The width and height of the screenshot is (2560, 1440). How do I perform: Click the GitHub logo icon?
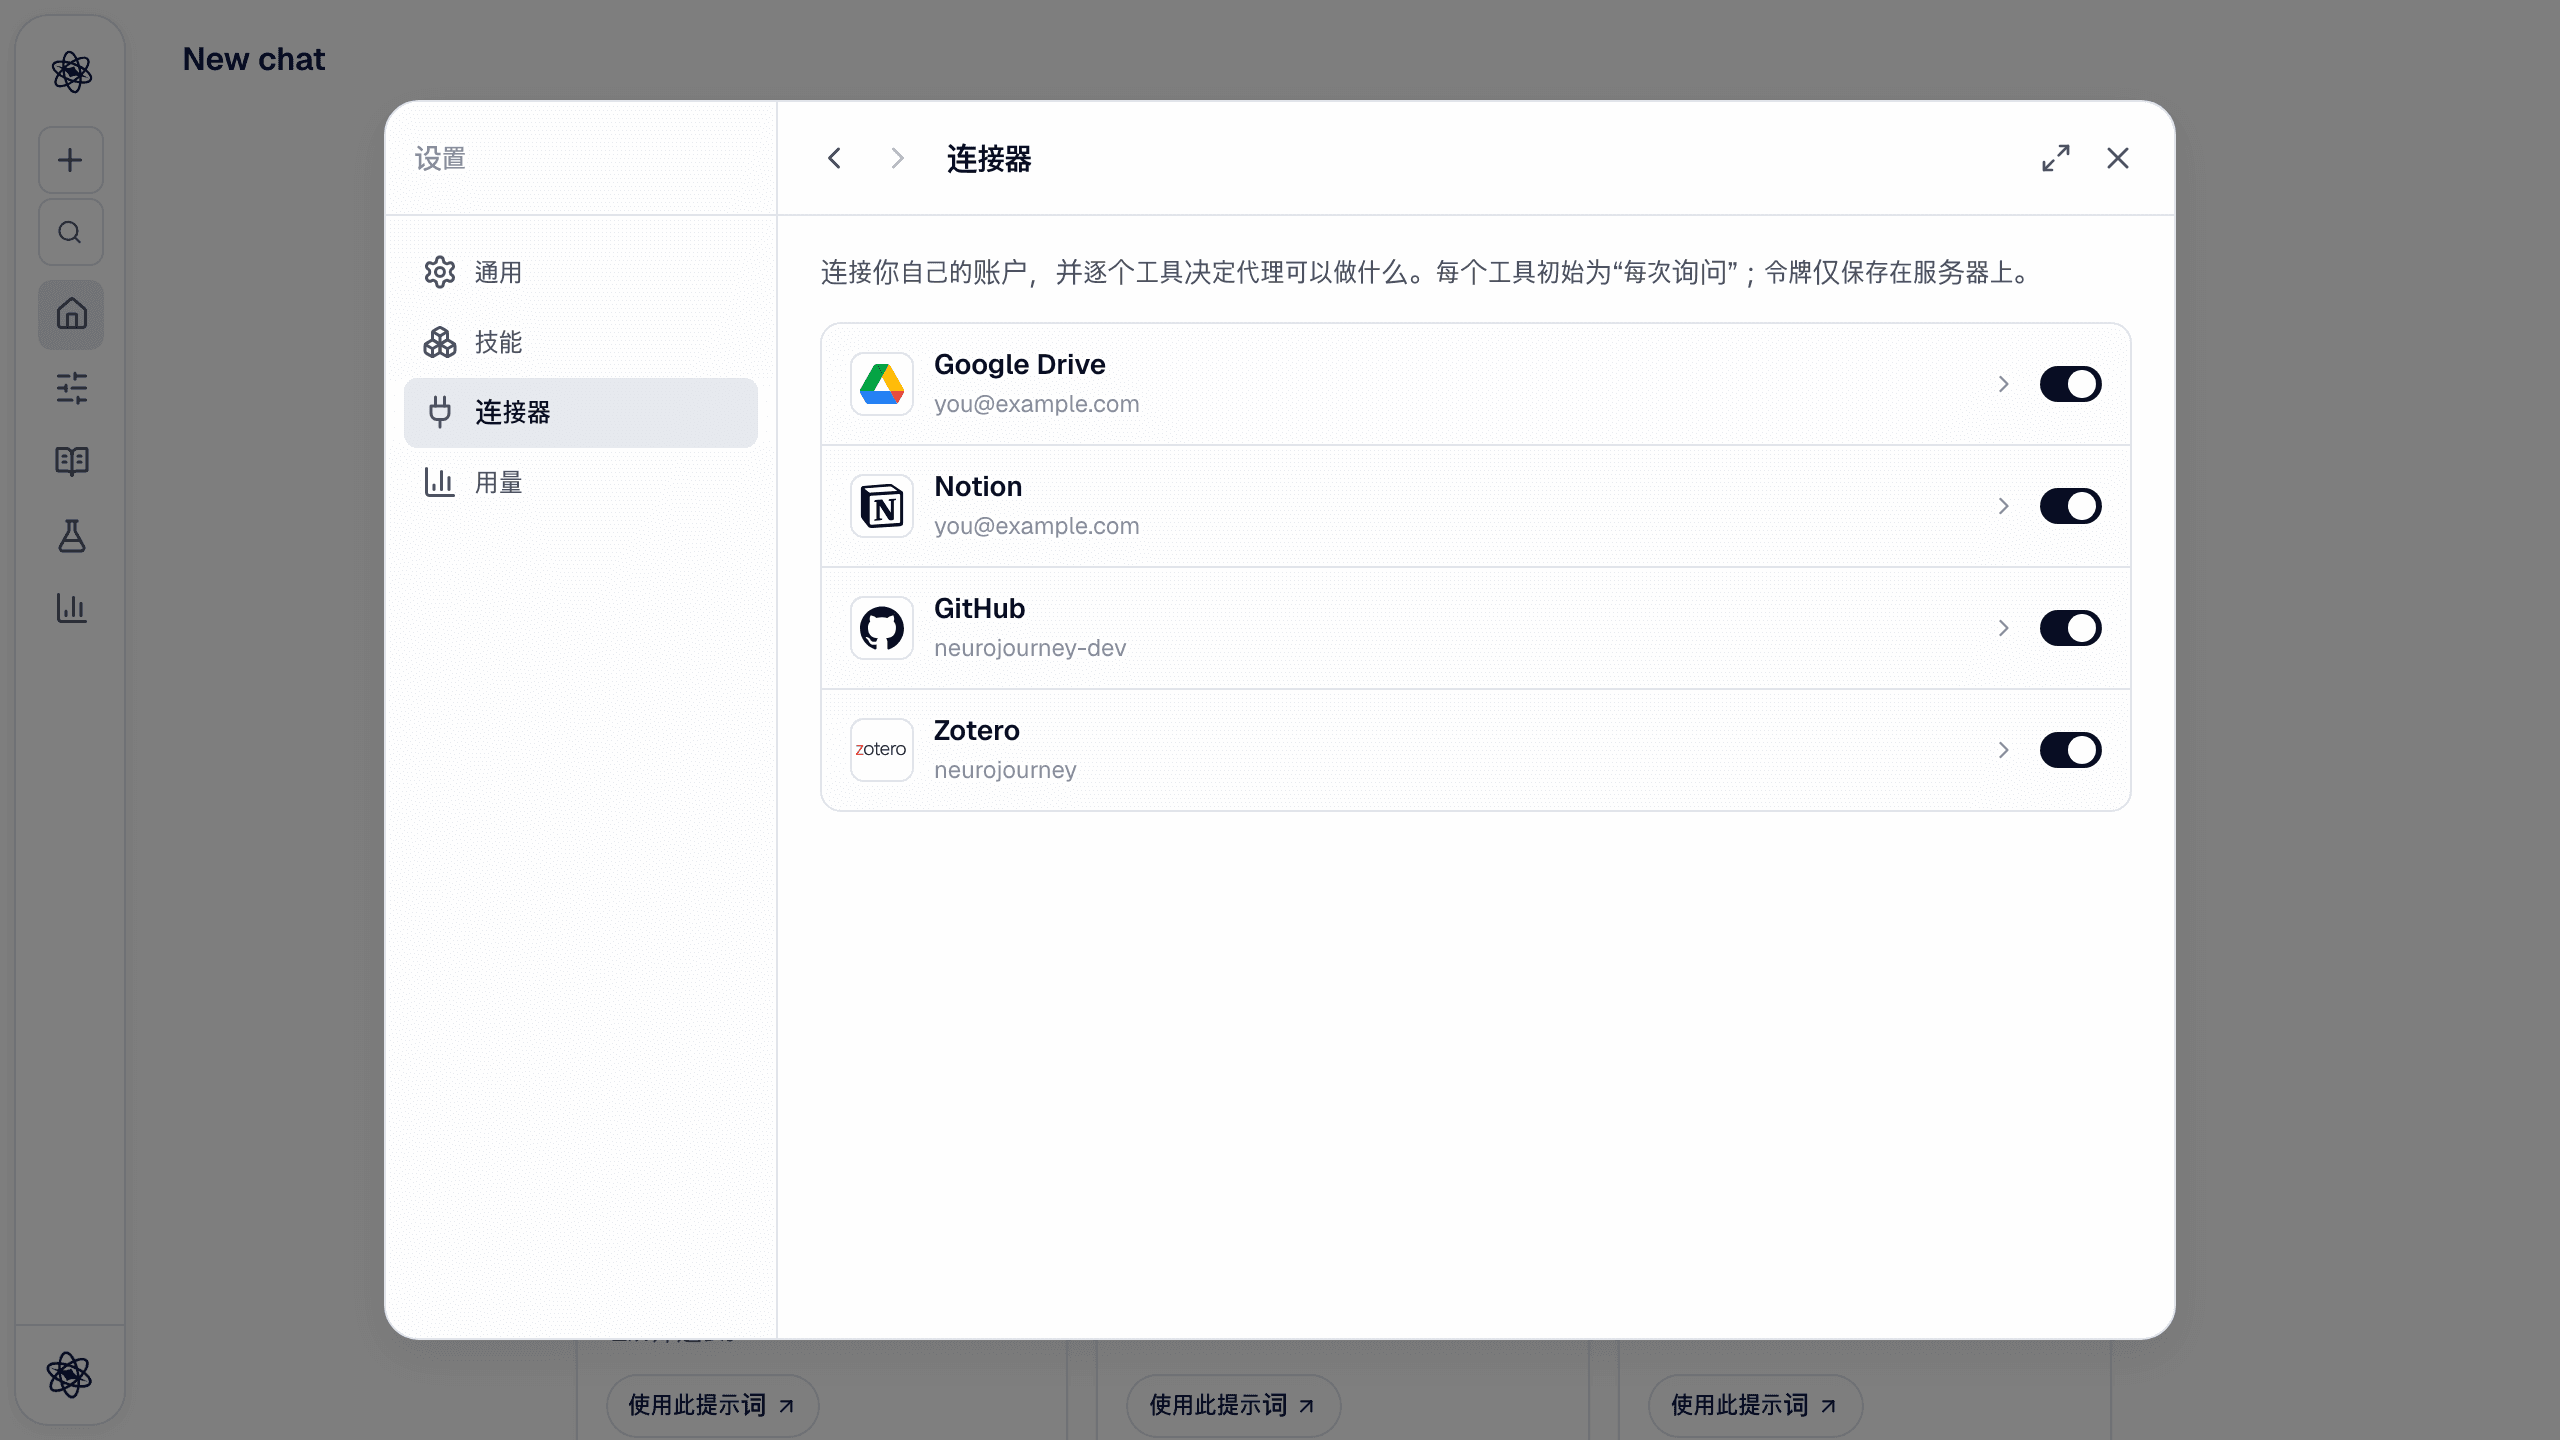coord(882,628)
